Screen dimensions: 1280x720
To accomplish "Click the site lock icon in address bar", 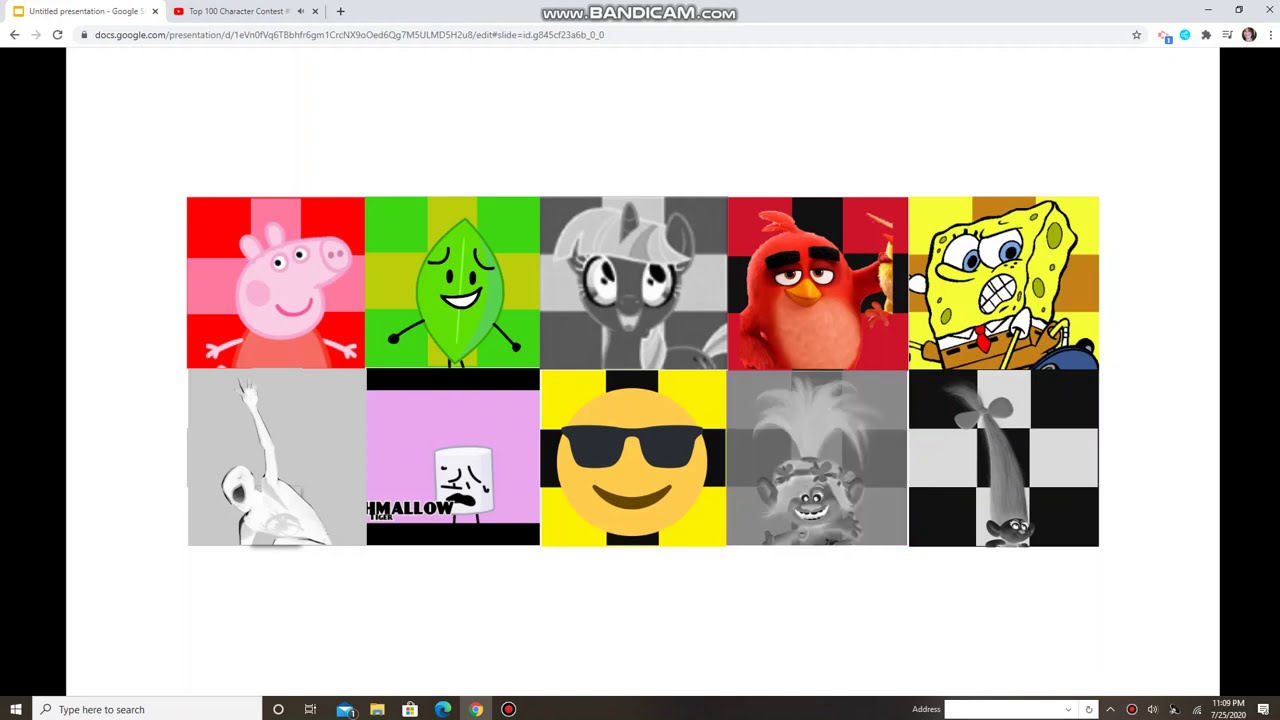I will pyautogui.click(x=84, y=35).
